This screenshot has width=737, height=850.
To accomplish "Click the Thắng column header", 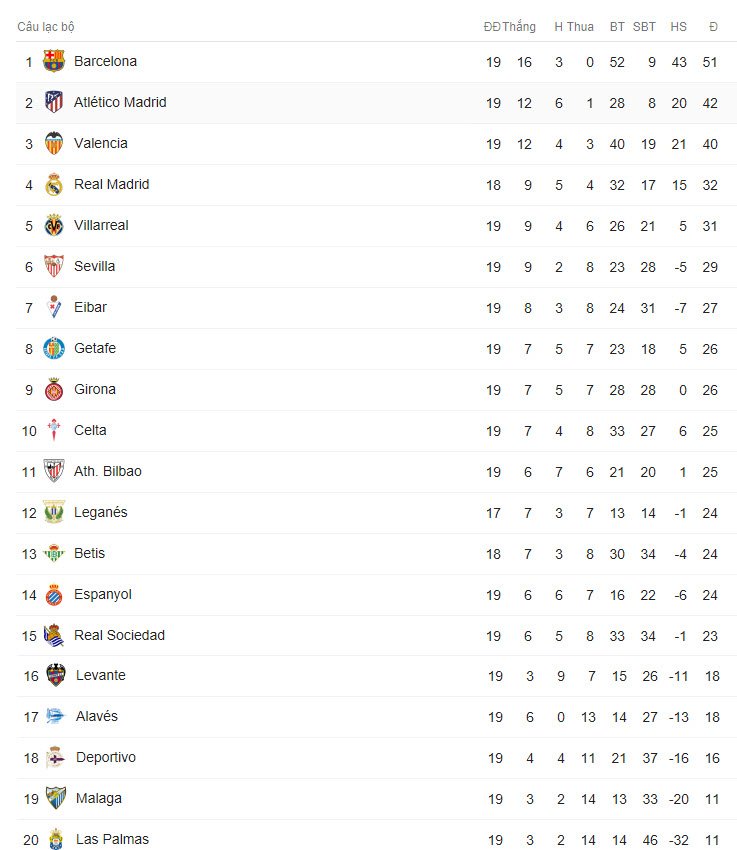I will tap(519, 27).
